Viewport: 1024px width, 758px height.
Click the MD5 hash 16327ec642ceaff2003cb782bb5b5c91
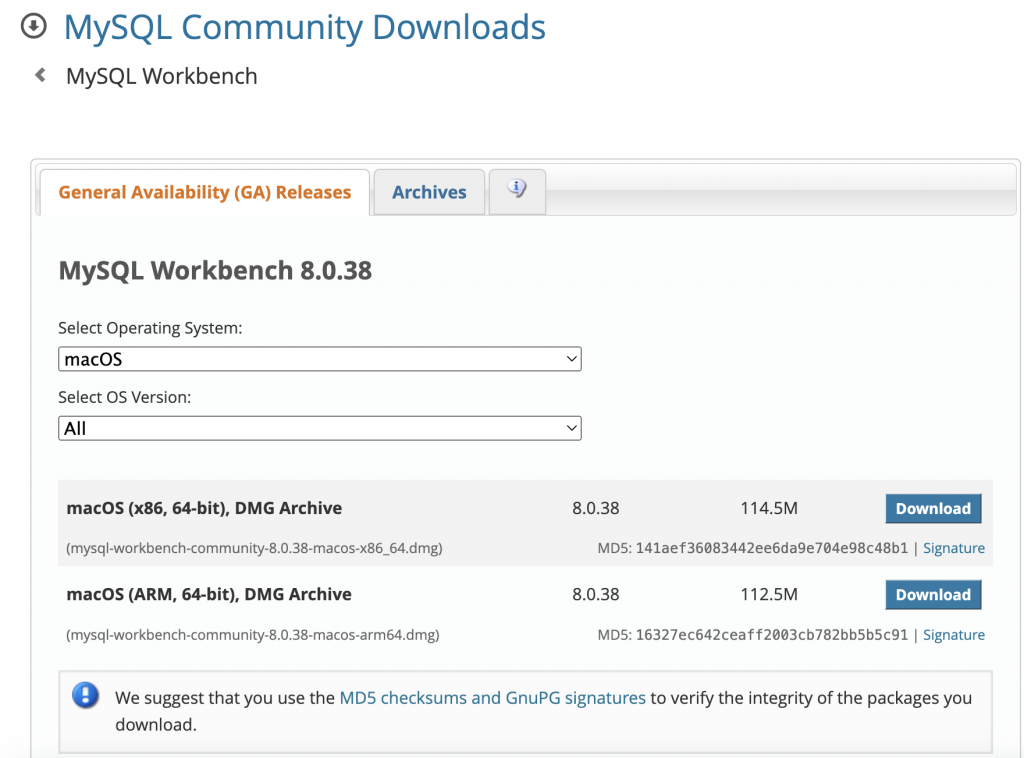pyautogui.click(x=771, y=635)
